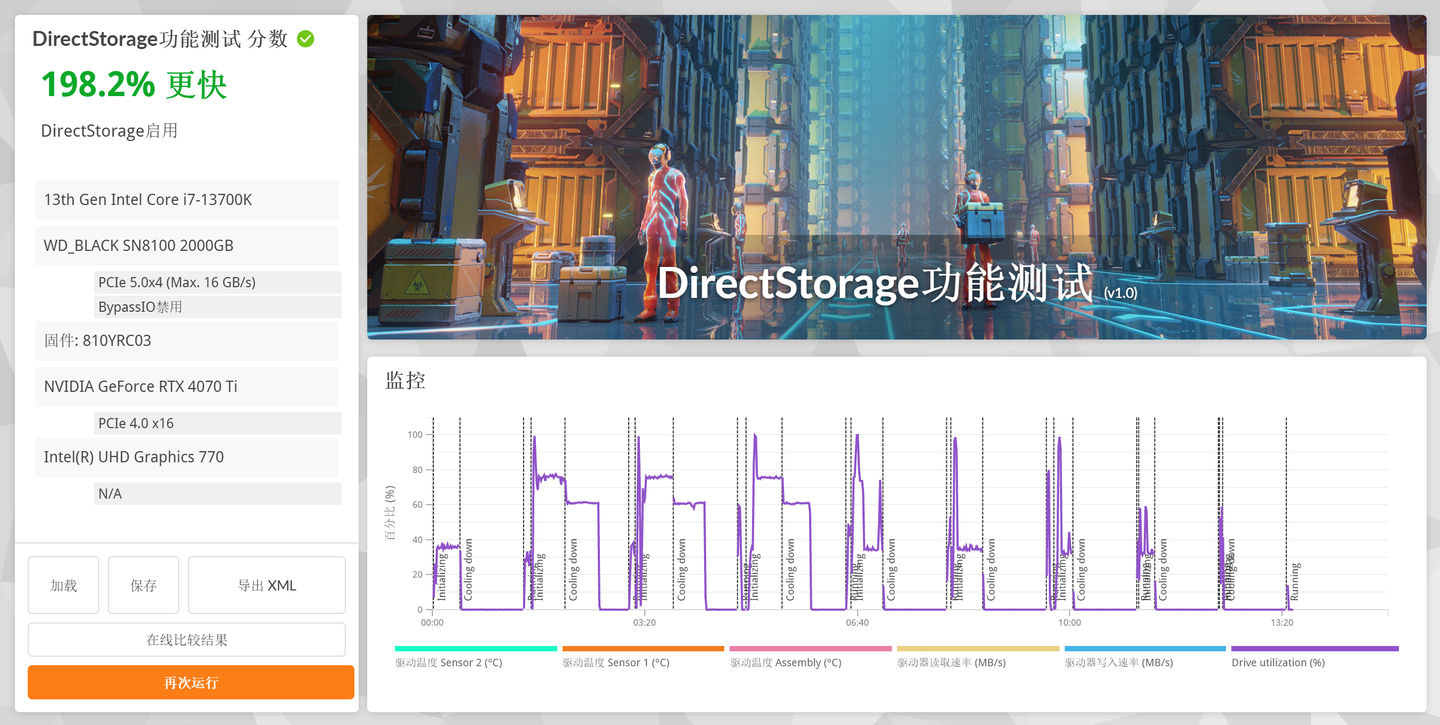The width and height of the screenshot is (1440, 725).
Task: Click PCIe 5.0x4 (Max. 16 GB/s) text
Action: (177, 283)
